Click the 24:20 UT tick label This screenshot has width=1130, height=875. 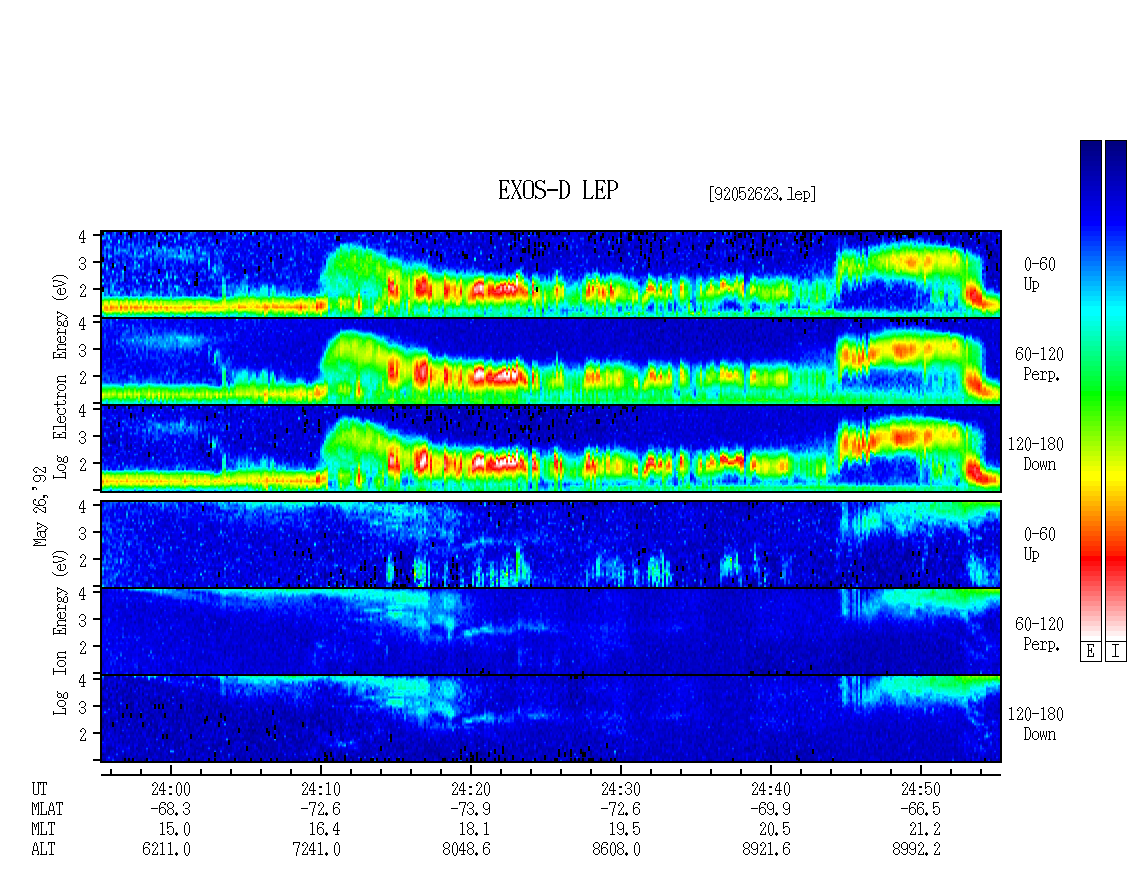coord(471,789)
